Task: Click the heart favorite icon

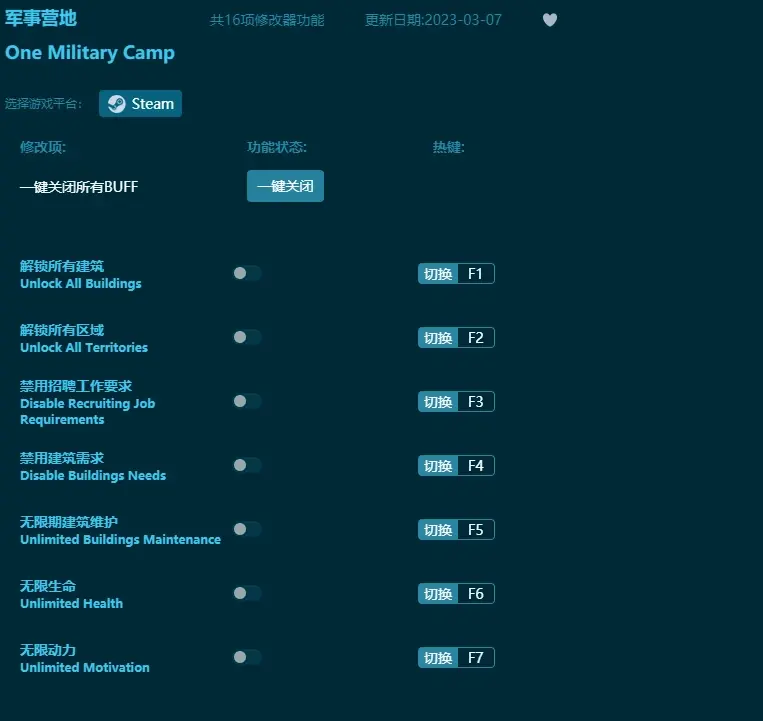Action: (x=549, y=20)
